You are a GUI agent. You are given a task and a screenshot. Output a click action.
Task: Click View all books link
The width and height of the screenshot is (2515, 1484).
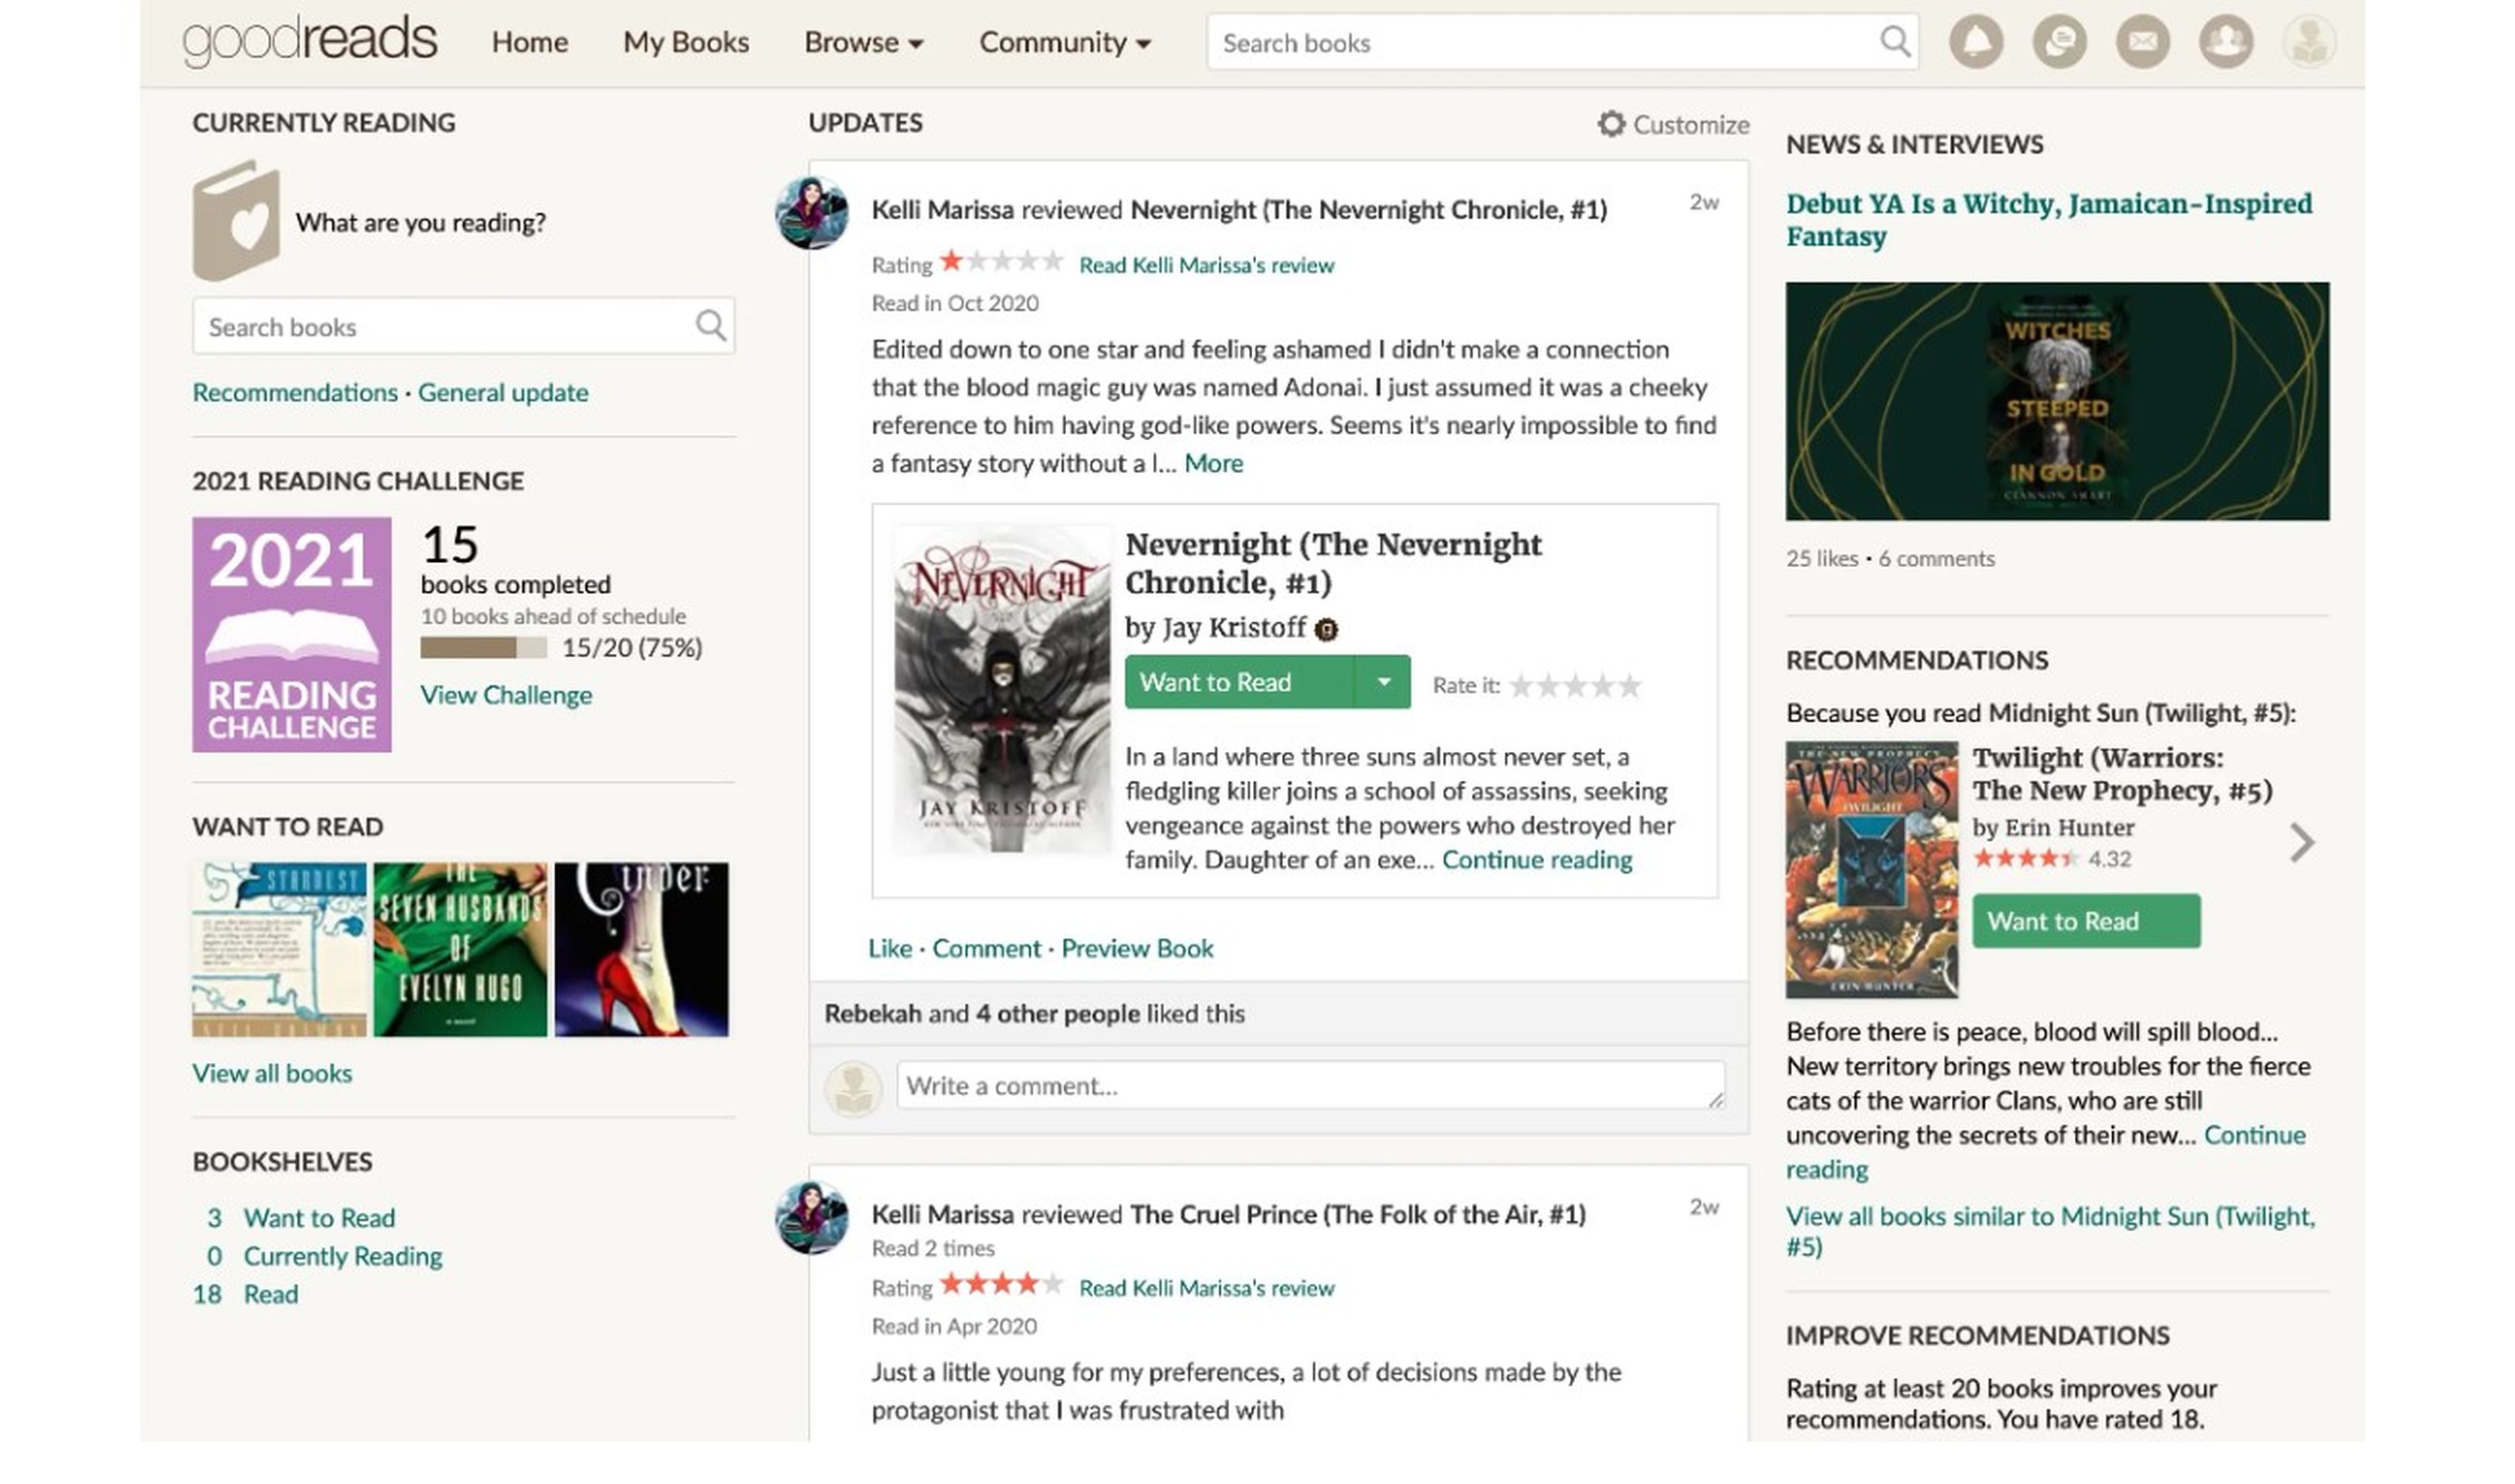click(x=272, y=1073)
